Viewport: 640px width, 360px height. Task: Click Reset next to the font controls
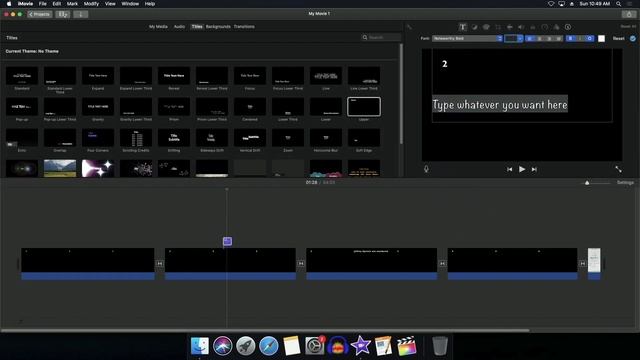point(618,38)
